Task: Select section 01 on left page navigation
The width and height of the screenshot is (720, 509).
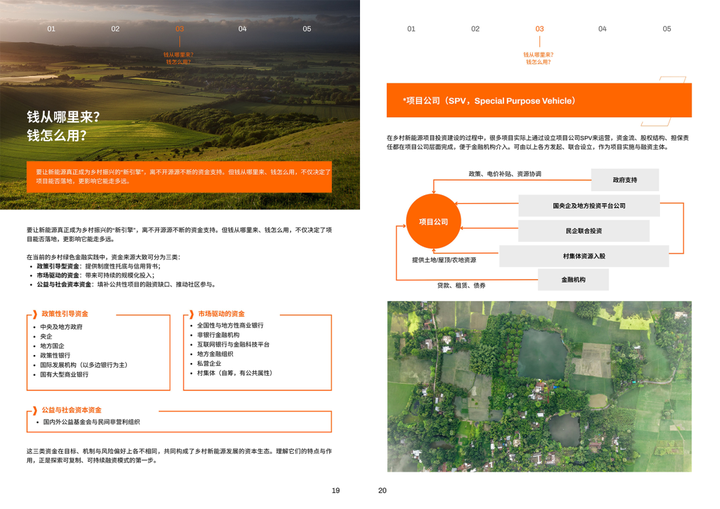Action: [51, 28]
